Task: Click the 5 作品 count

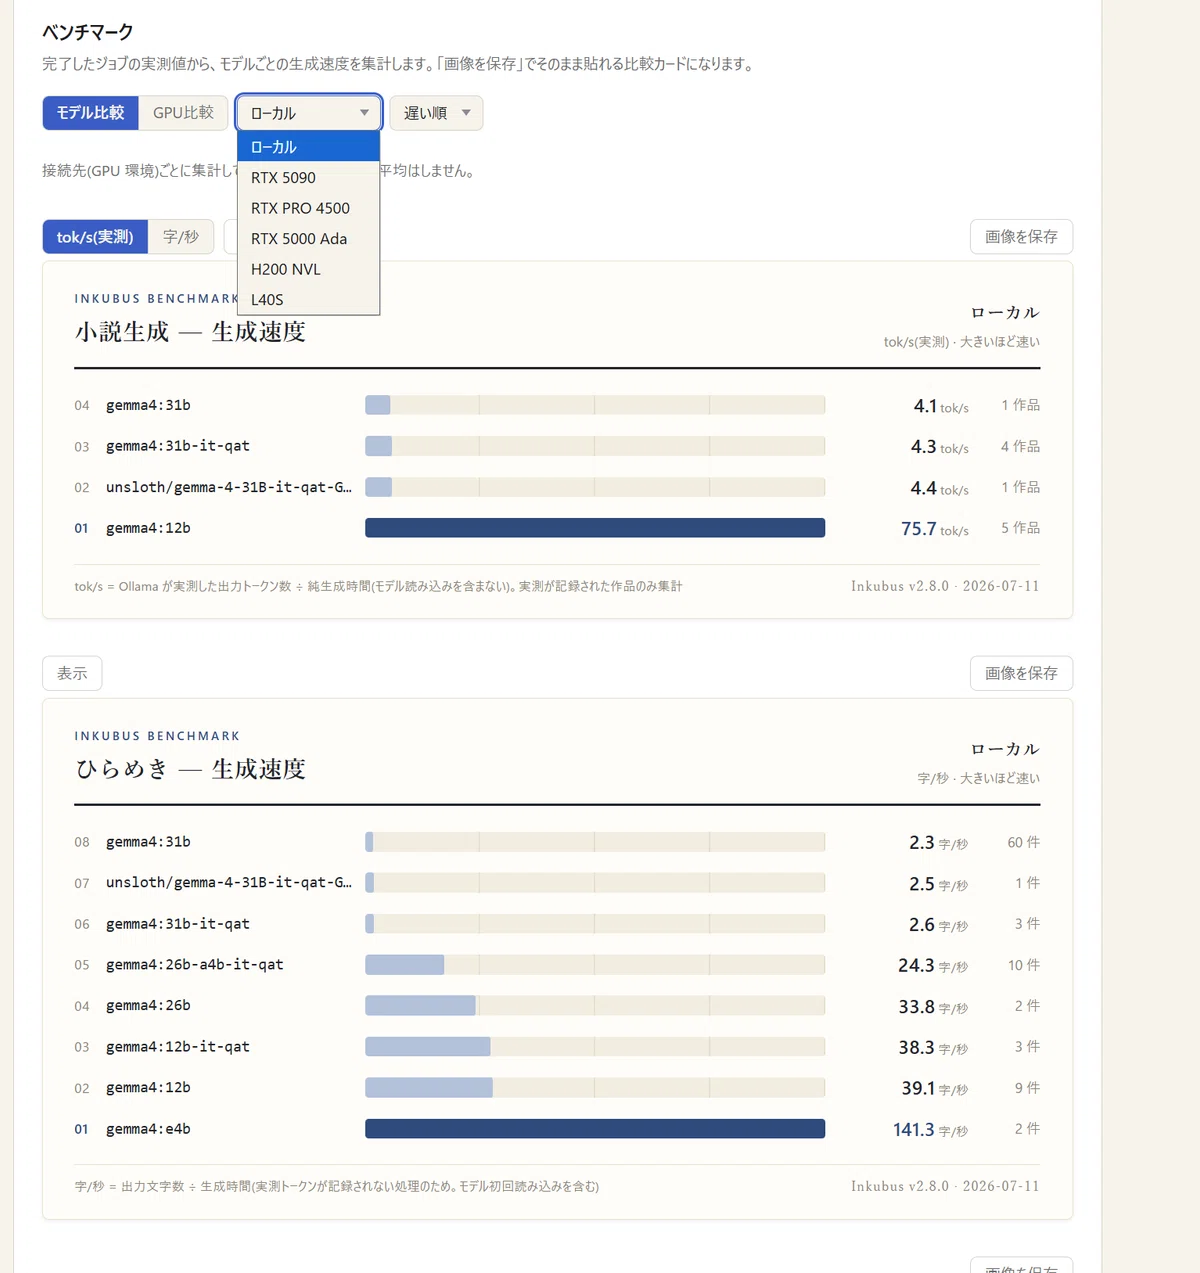Action: tap(1021, 528)
